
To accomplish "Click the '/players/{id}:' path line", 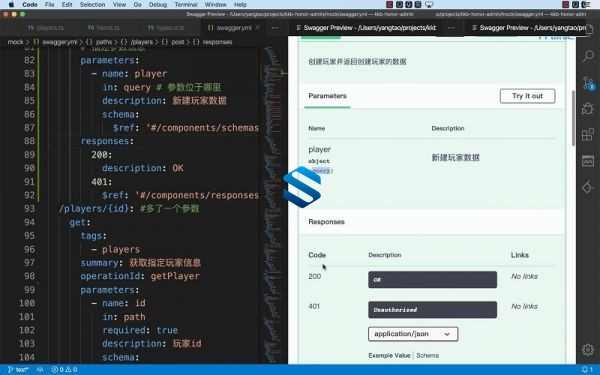I will tap(96, 209).
